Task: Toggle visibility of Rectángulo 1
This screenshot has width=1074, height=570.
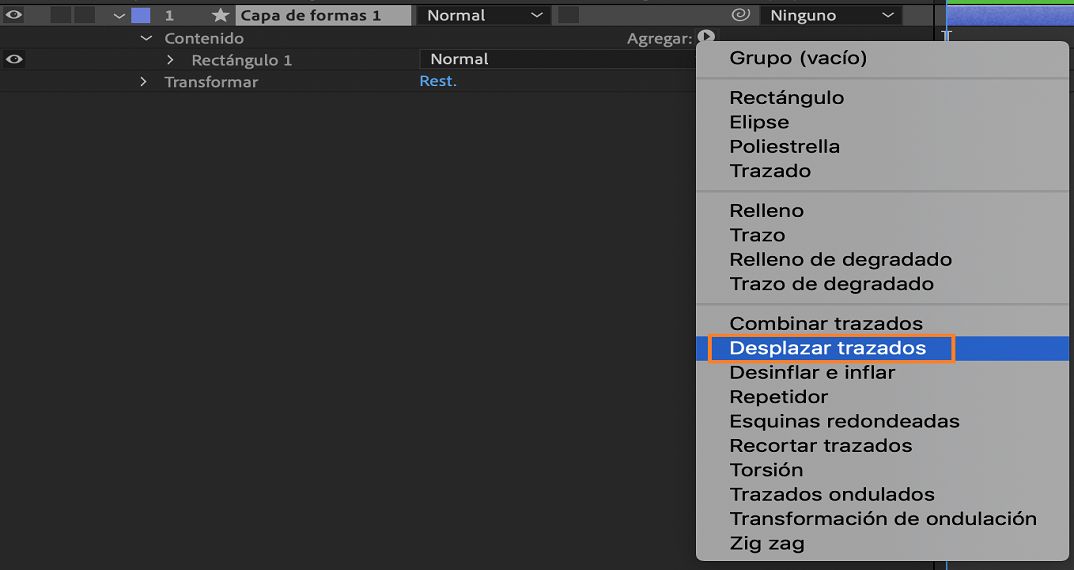Action: (x=14, y=59)
